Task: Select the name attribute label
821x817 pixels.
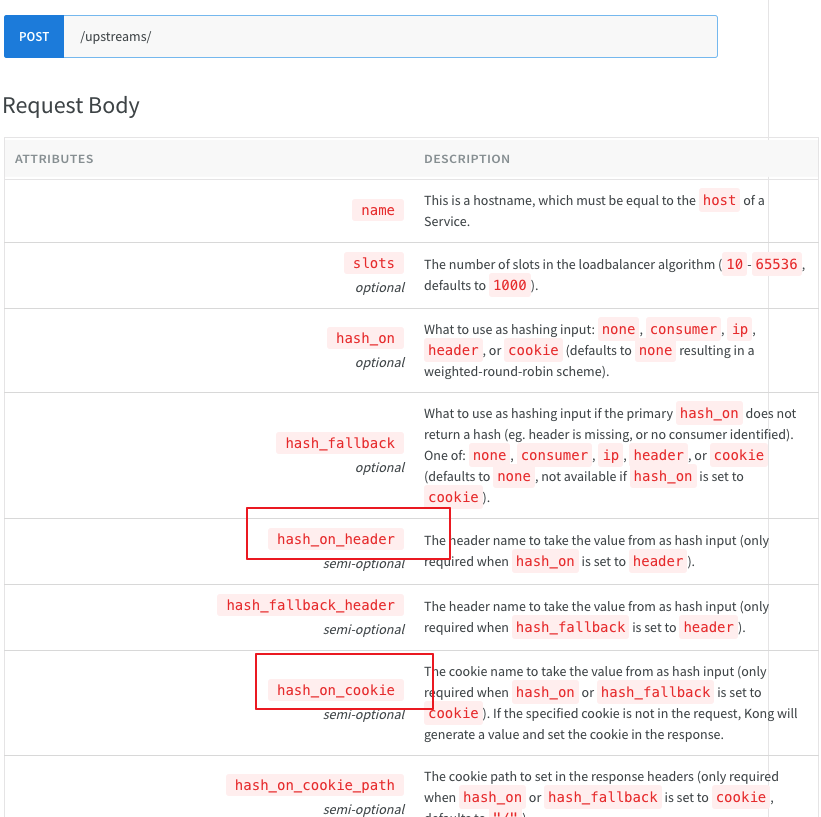Action: point(378,210)
